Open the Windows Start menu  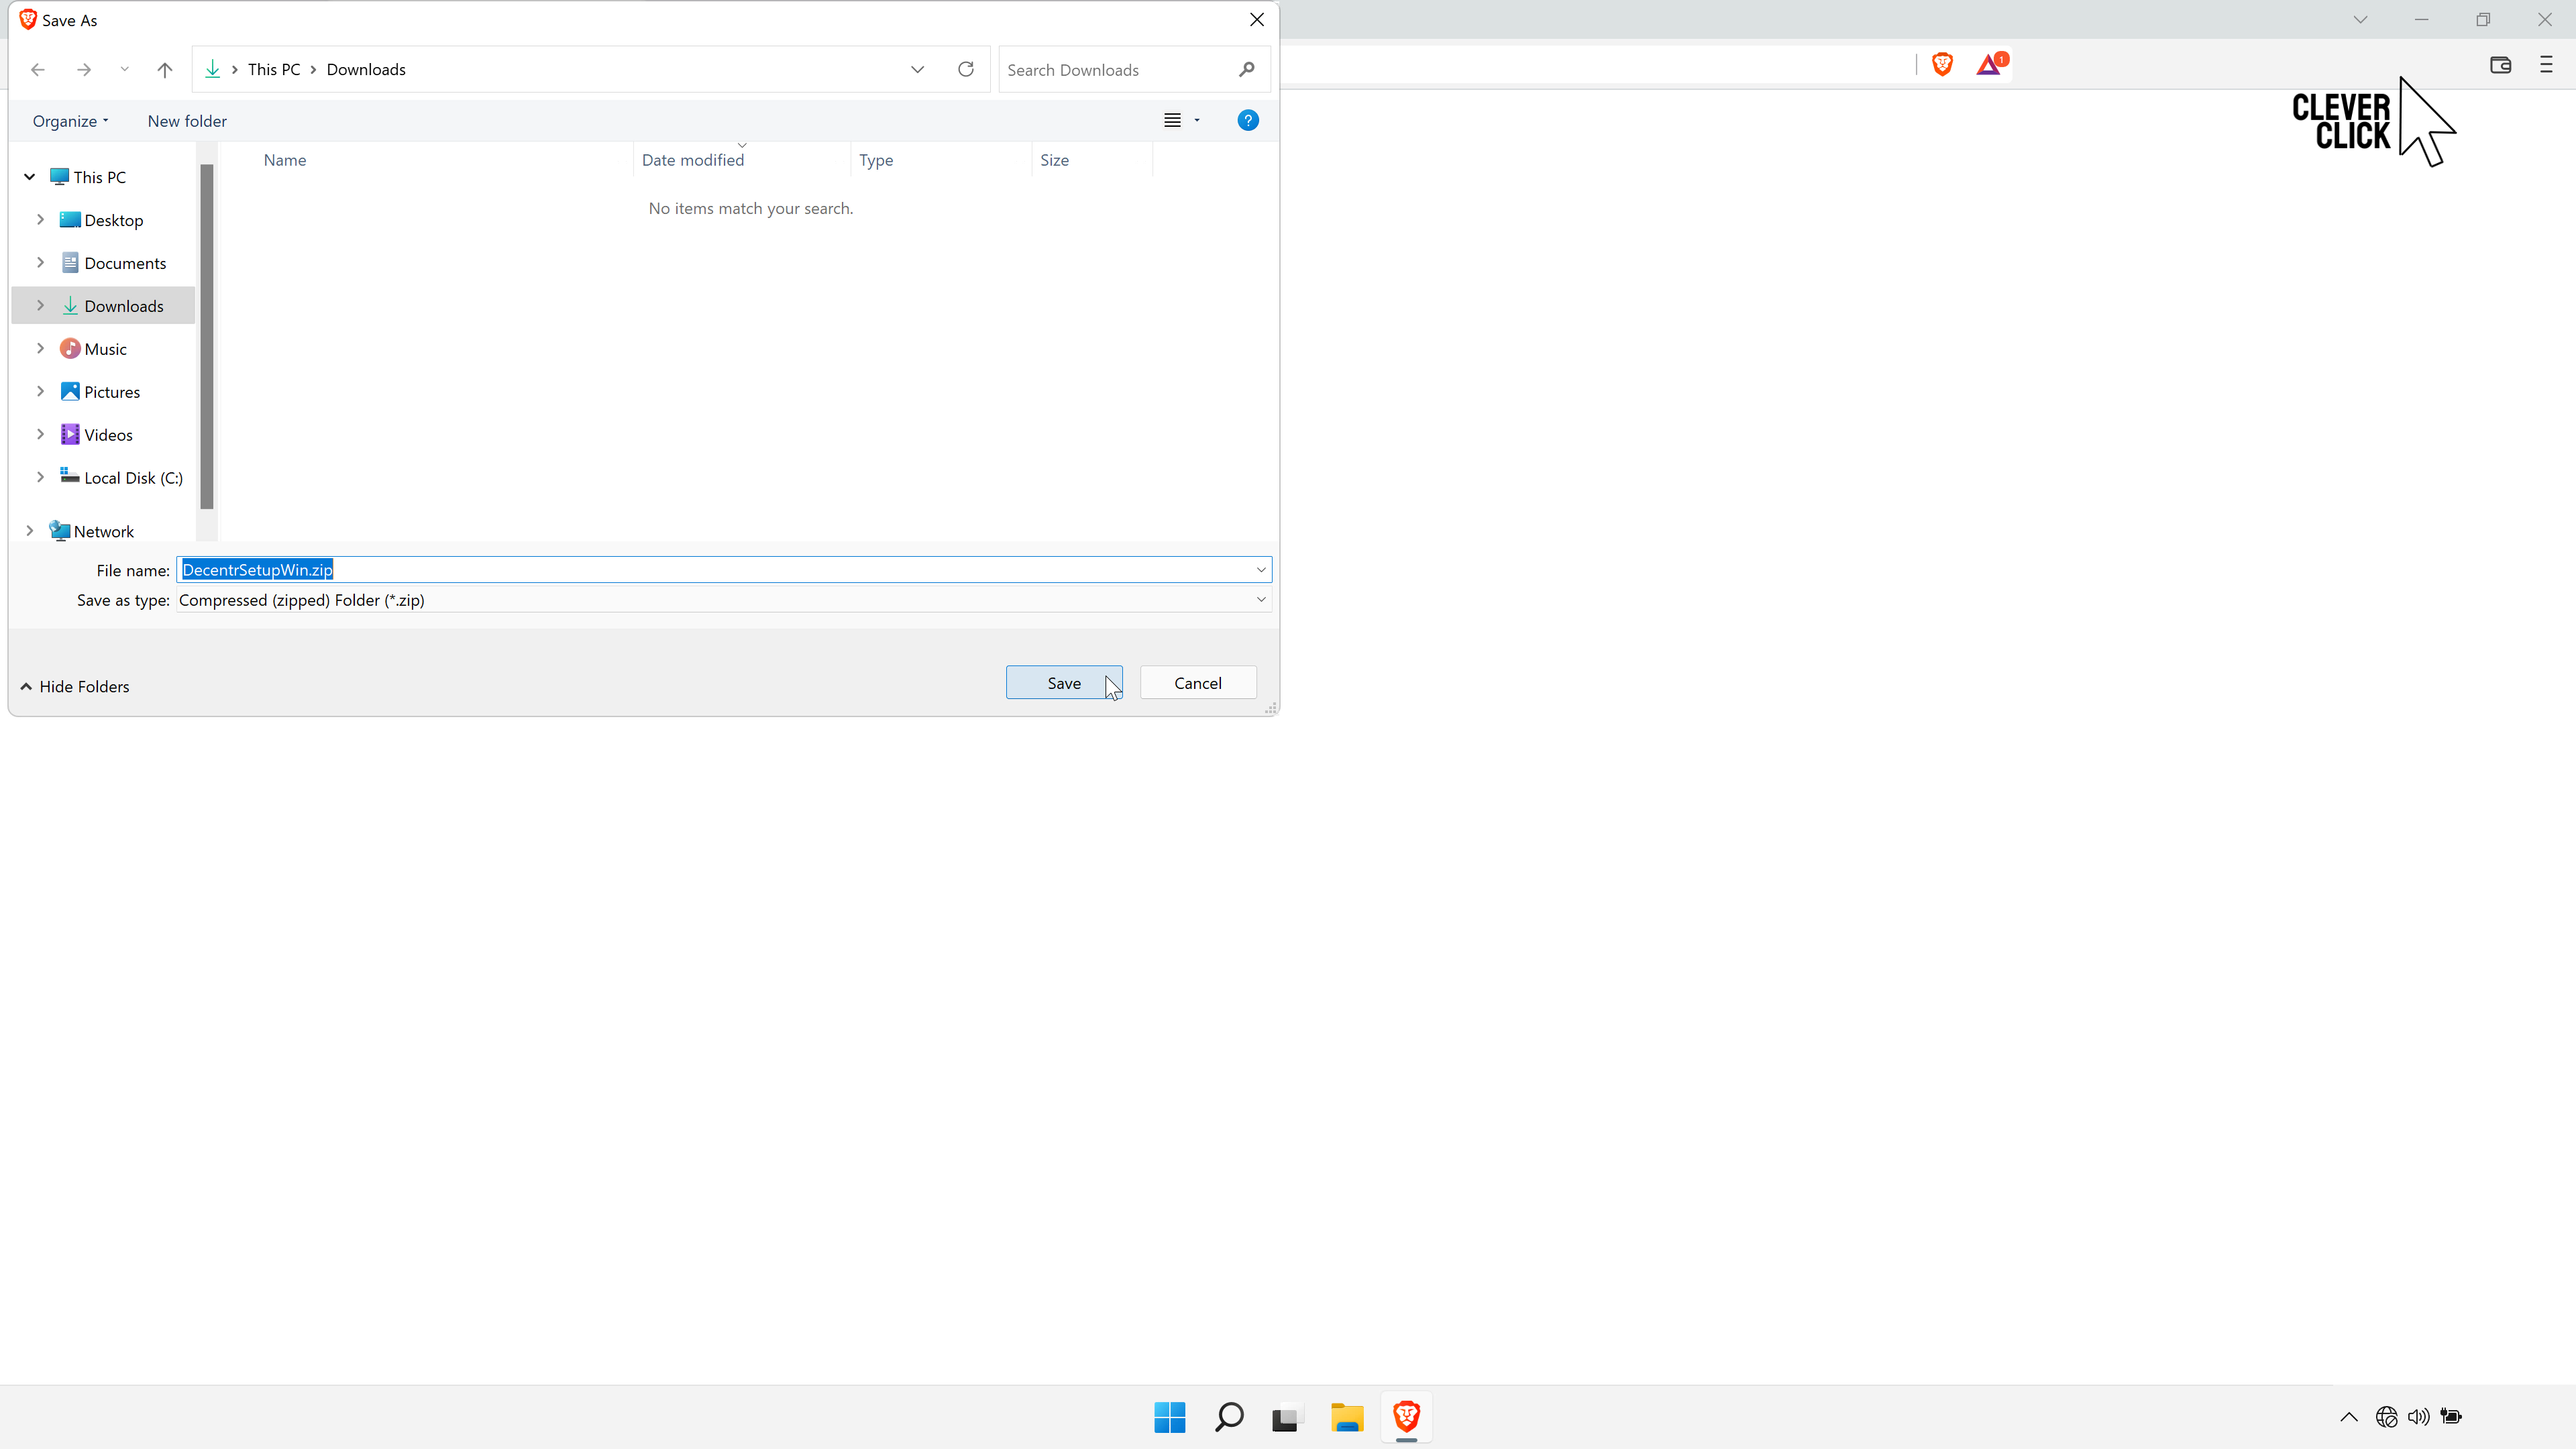coord(1169,1417)
